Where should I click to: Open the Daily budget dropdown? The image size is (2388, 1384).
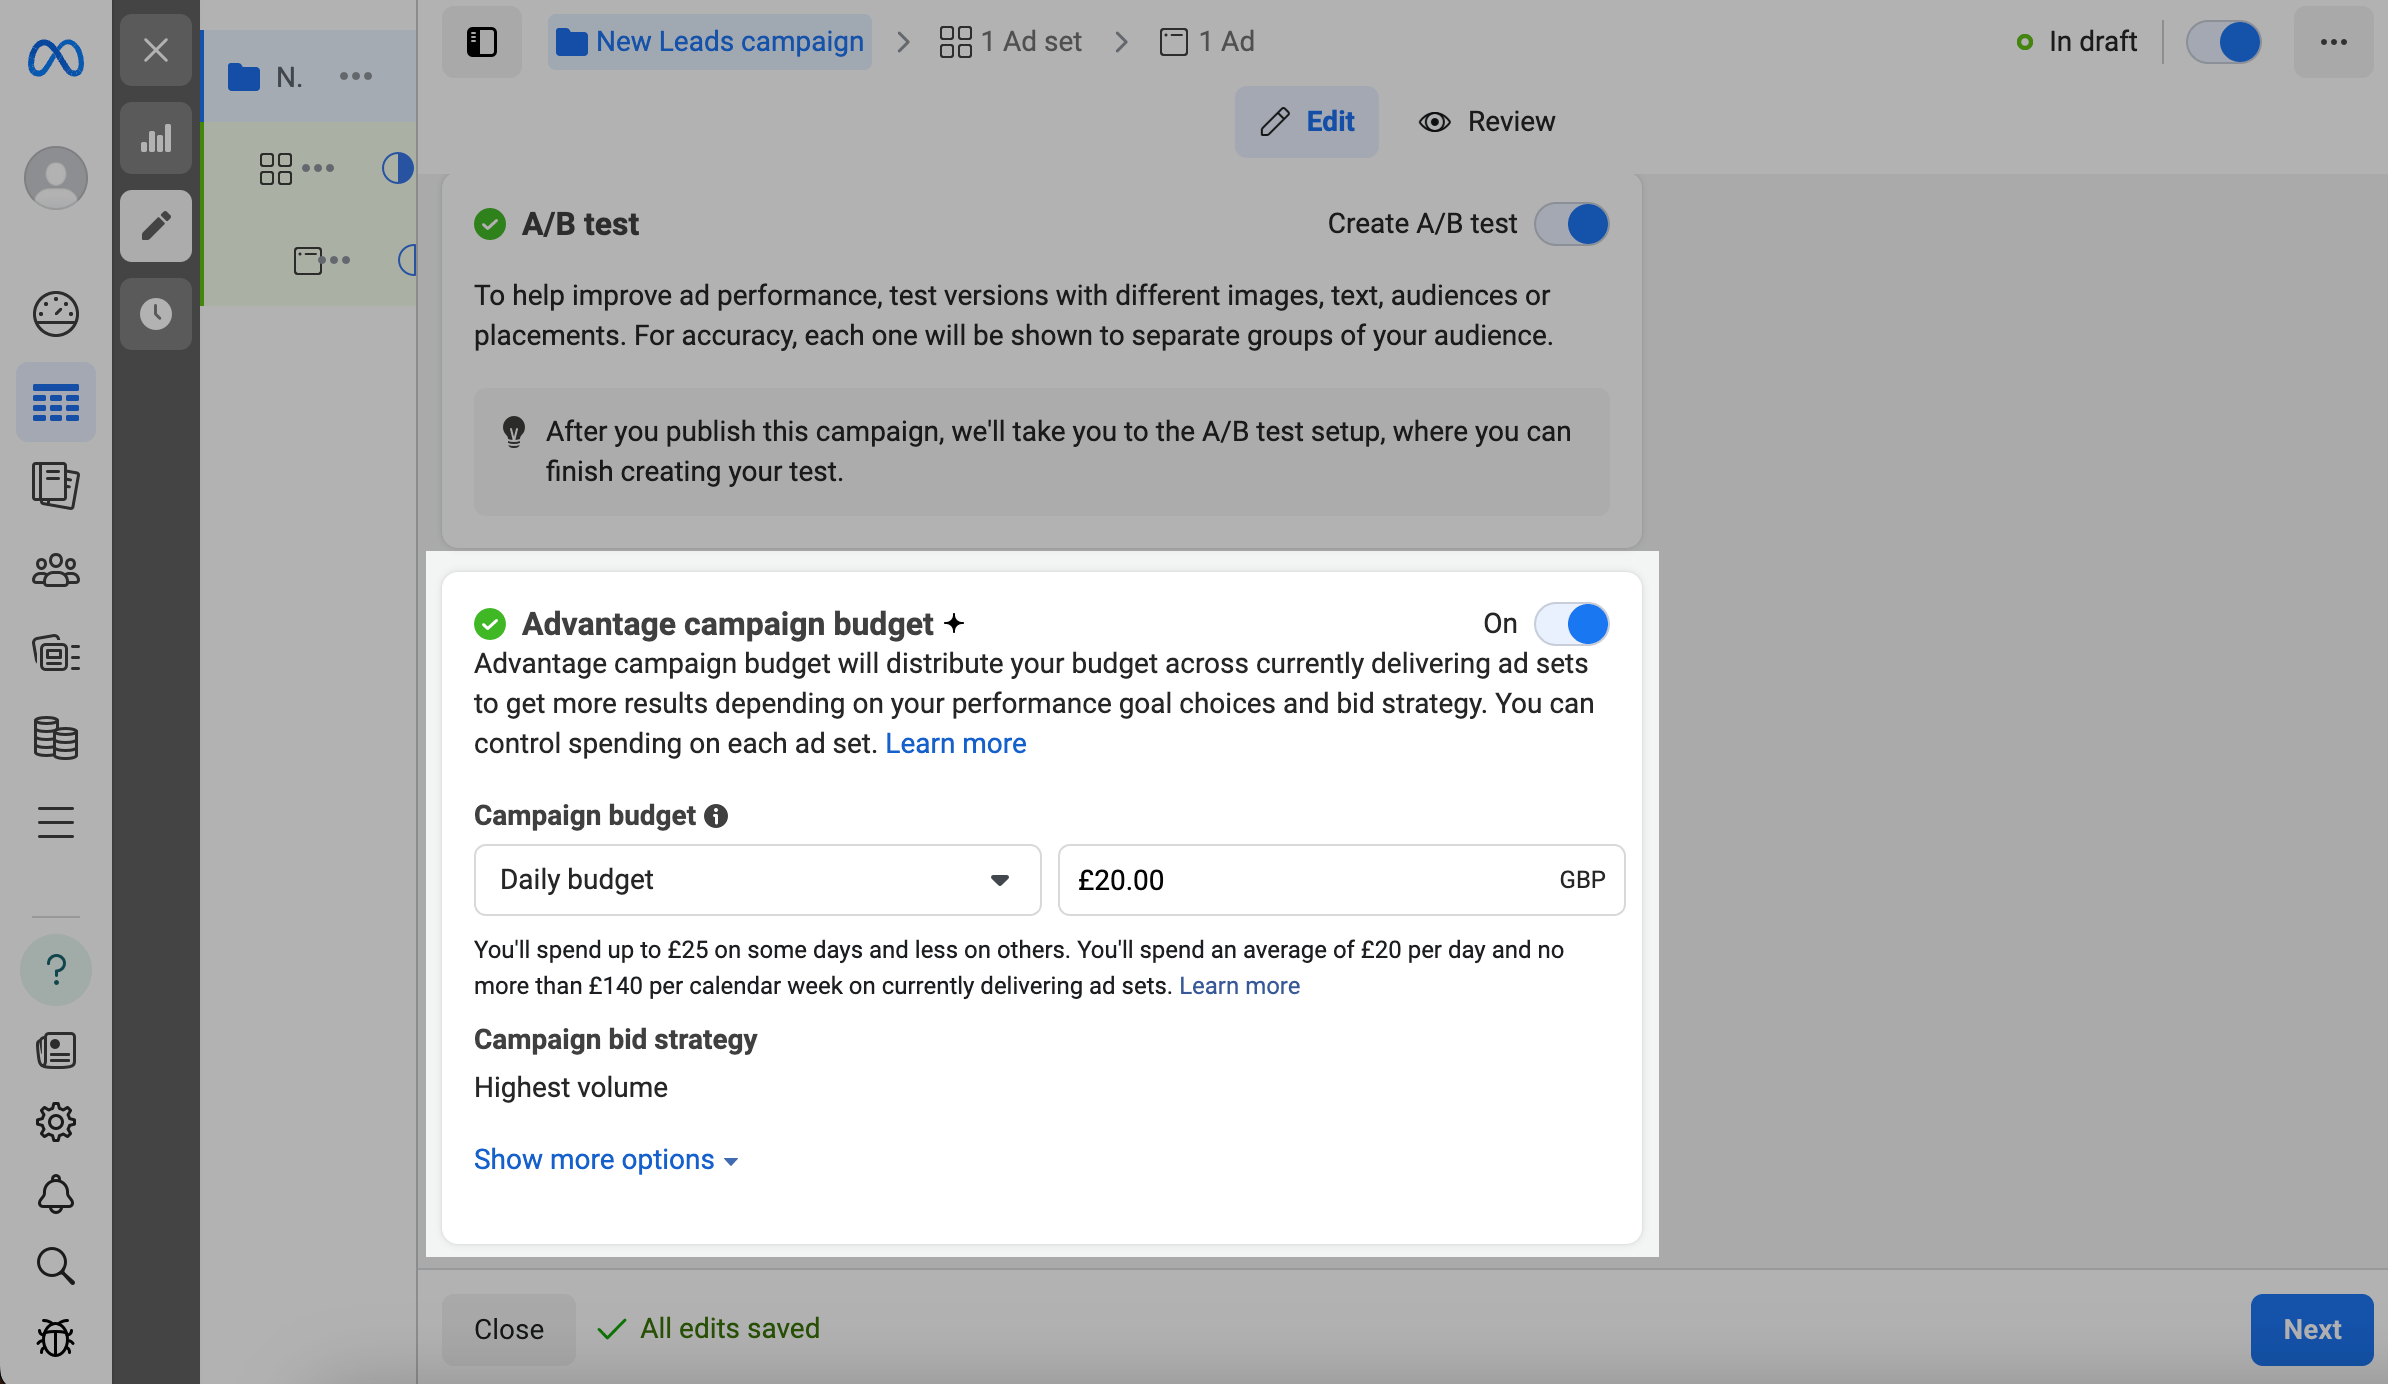tap(757, 880)
